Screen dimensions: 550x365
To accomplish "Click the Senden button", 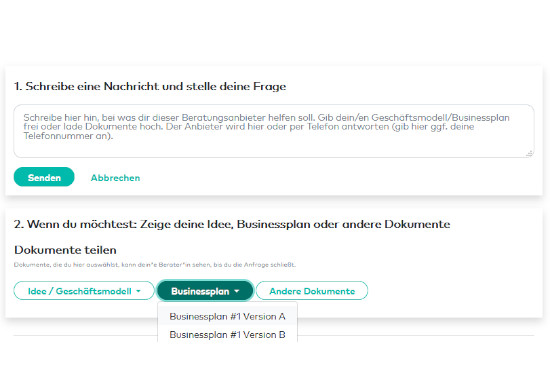I will click(44, 177).
